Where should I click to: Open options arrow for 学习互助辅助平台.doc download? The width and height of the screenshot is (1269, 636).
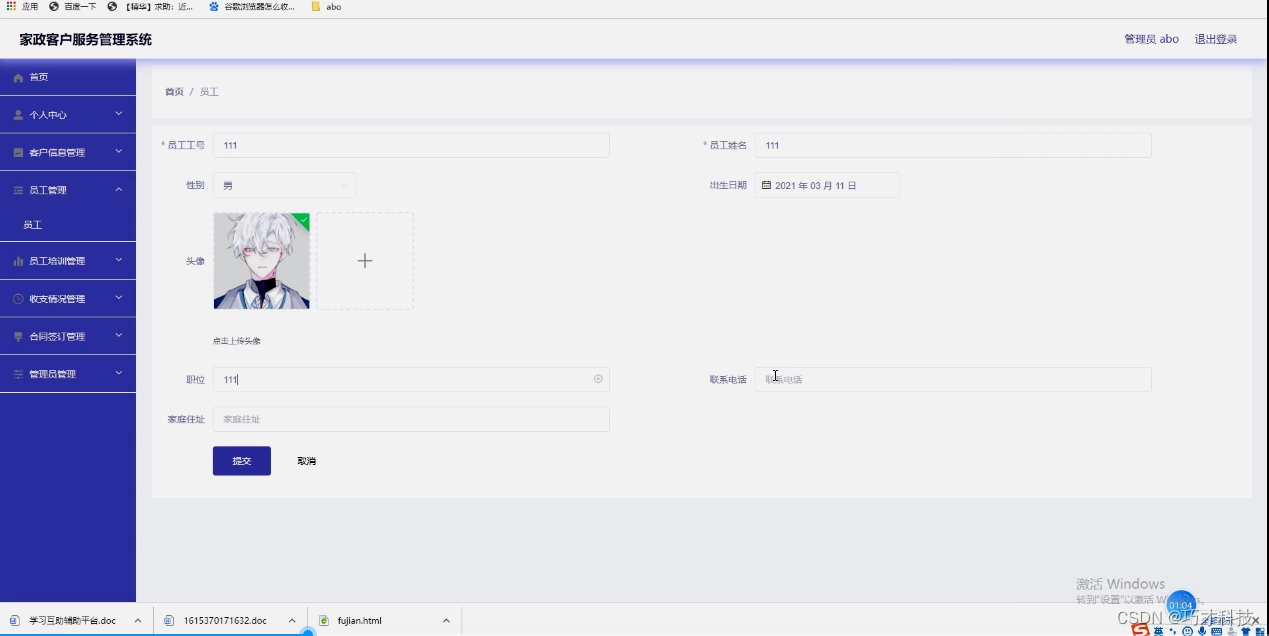[137, 620]
